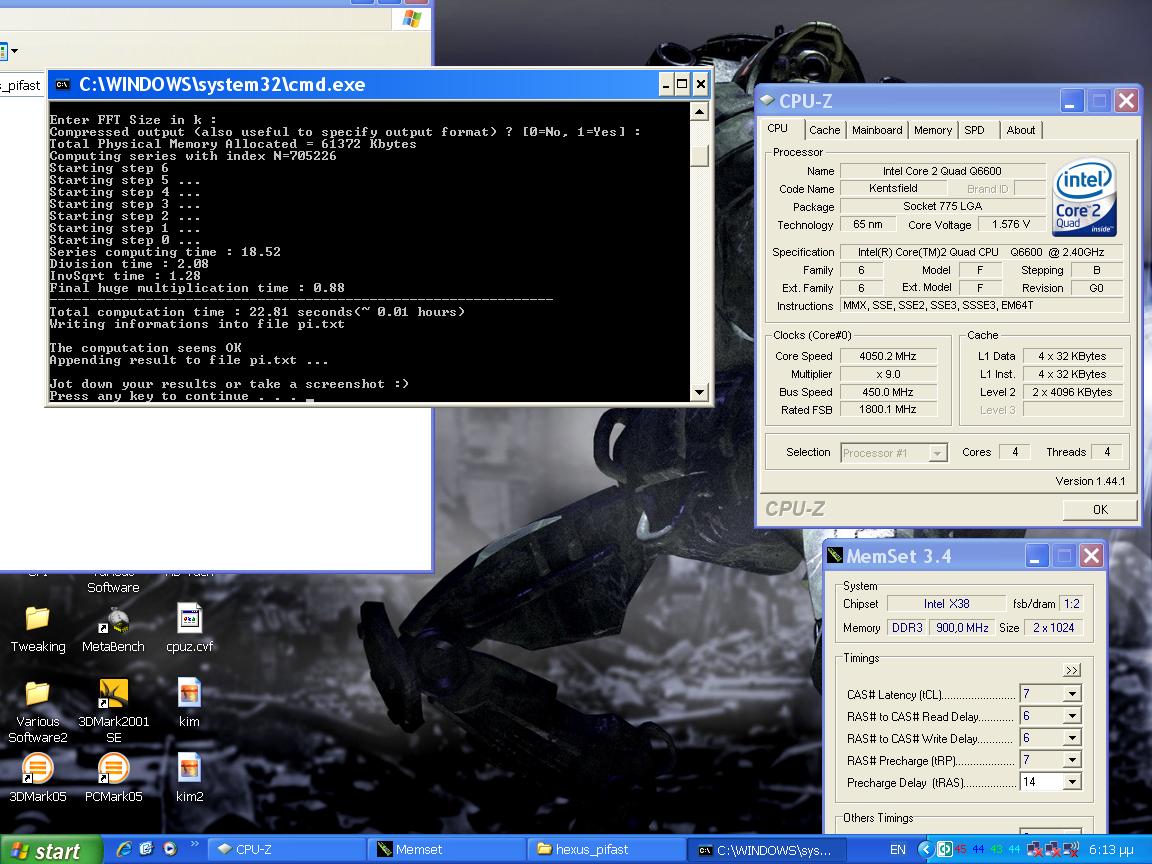Click the media player quick launch icon

[170, 849]
